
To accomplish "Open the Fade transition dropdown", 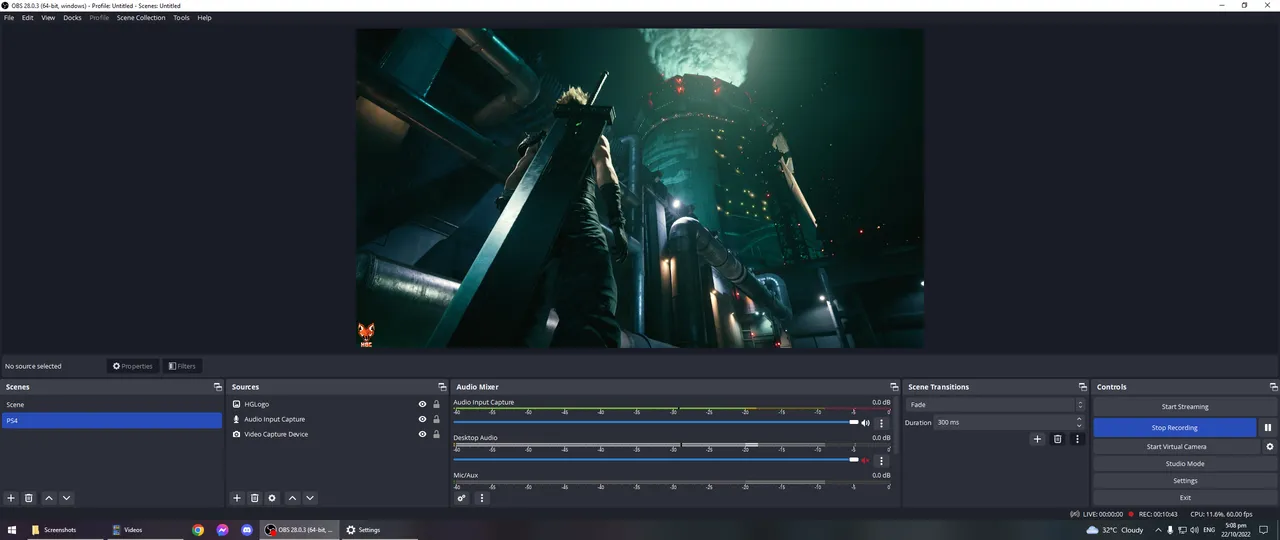I will click(995, 405).
